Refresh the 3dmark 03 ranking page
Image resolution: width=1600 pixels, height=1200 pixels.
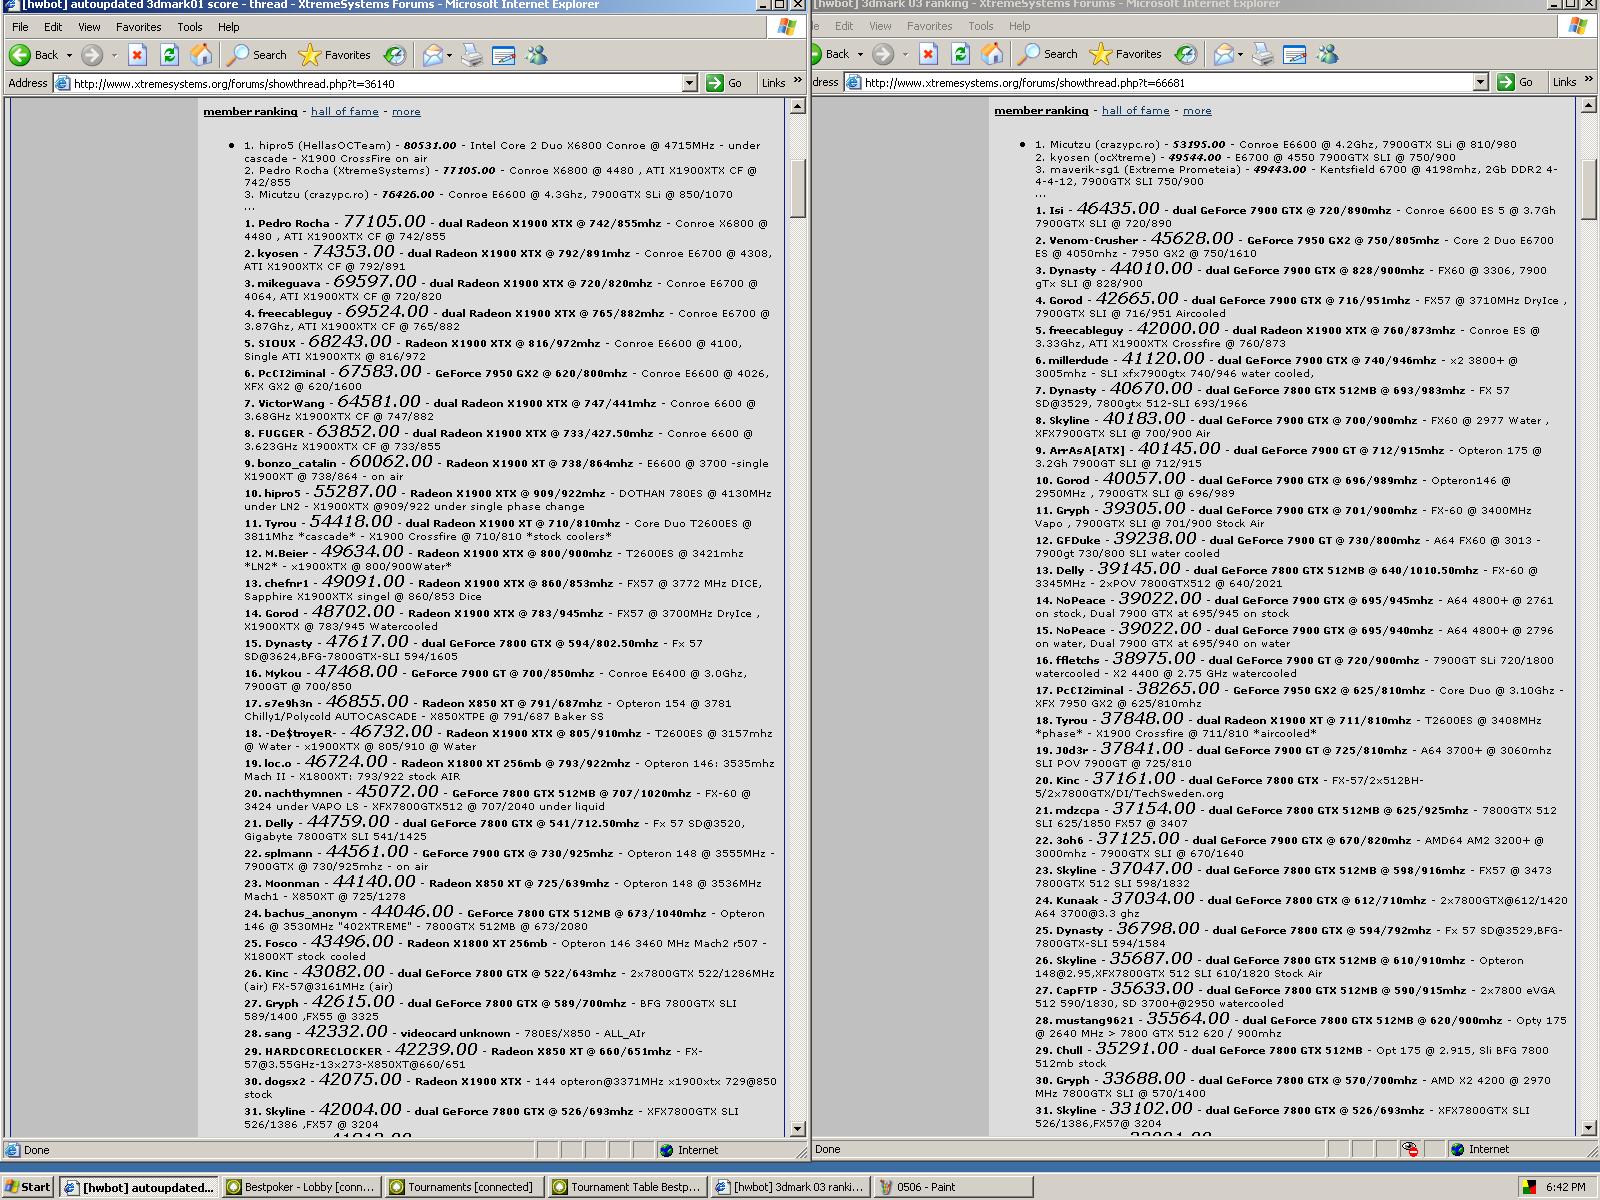[x=960, y=54]
